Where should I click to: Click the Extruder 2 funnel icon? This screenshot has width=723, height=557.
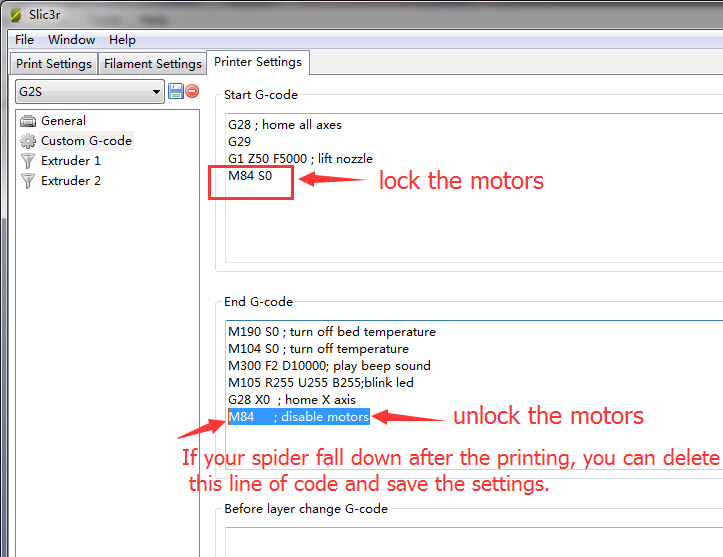pyautogui.click(x=28, y=181)
